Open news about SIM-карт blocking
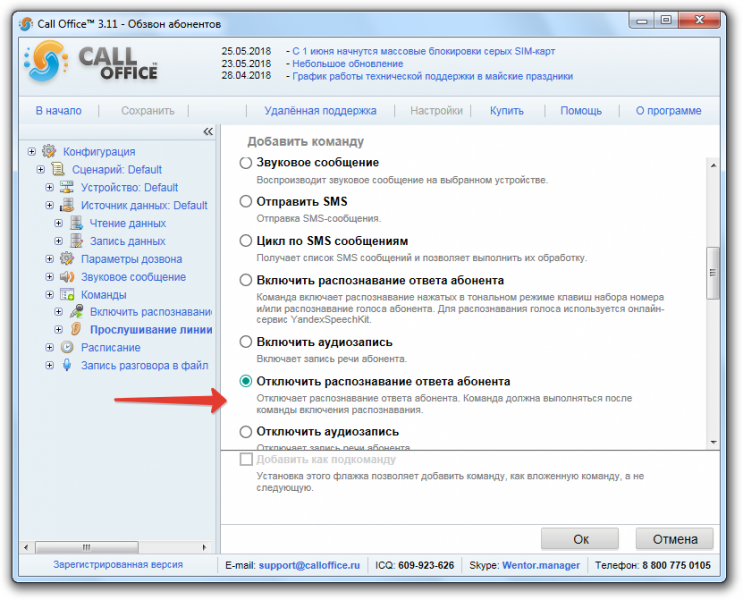The height and width of the screenshot is (600, 743). pos(423,51)
